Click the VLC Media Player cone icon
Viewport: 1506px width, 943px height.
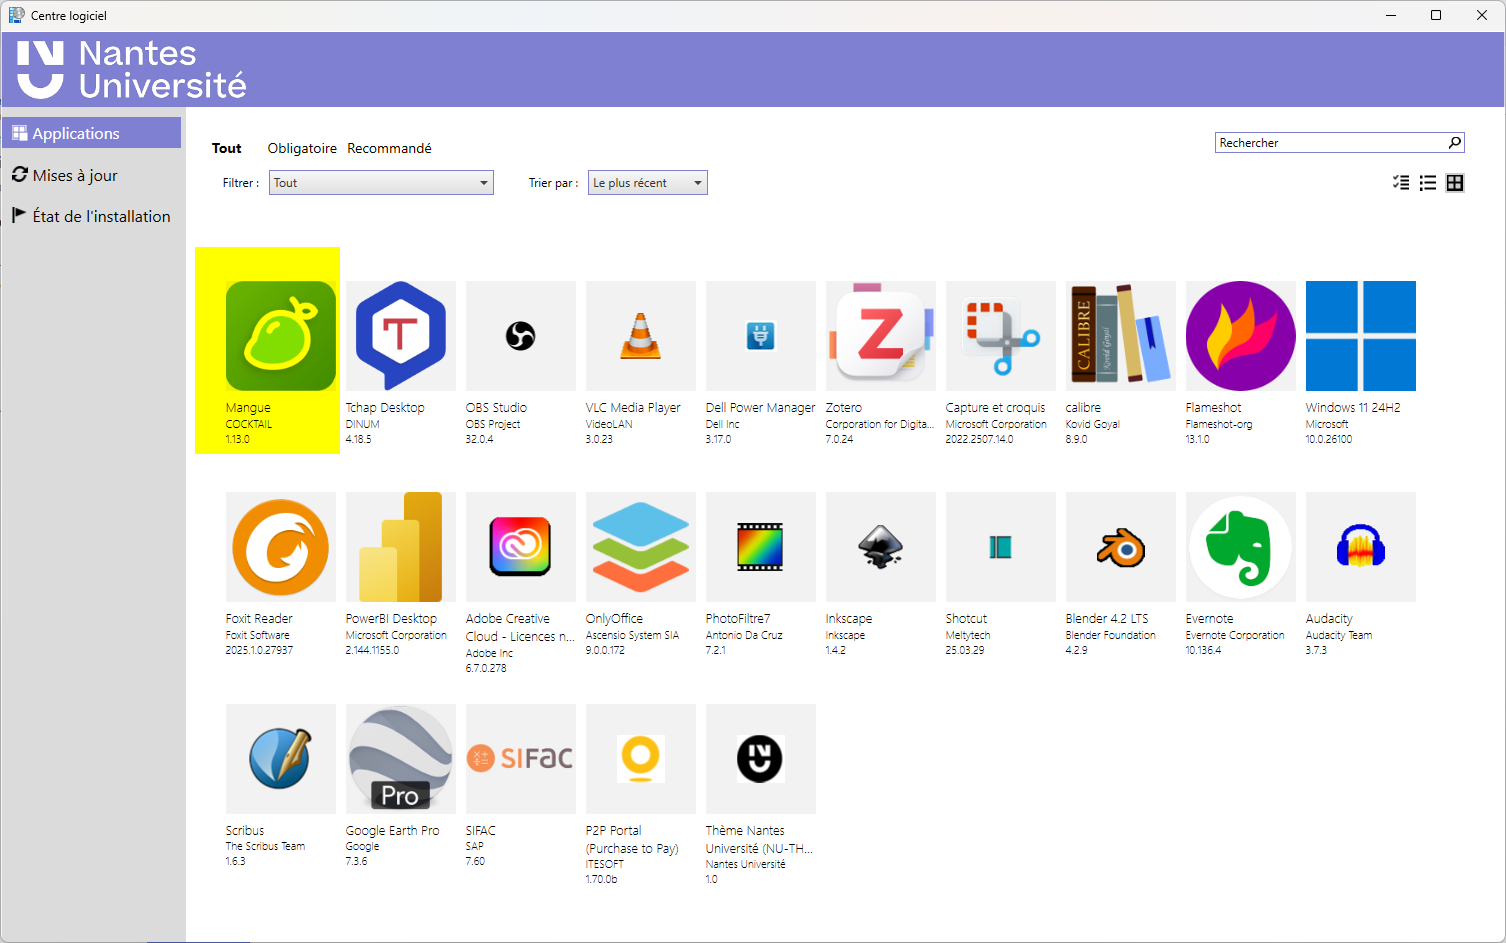[x=640, y=336]
